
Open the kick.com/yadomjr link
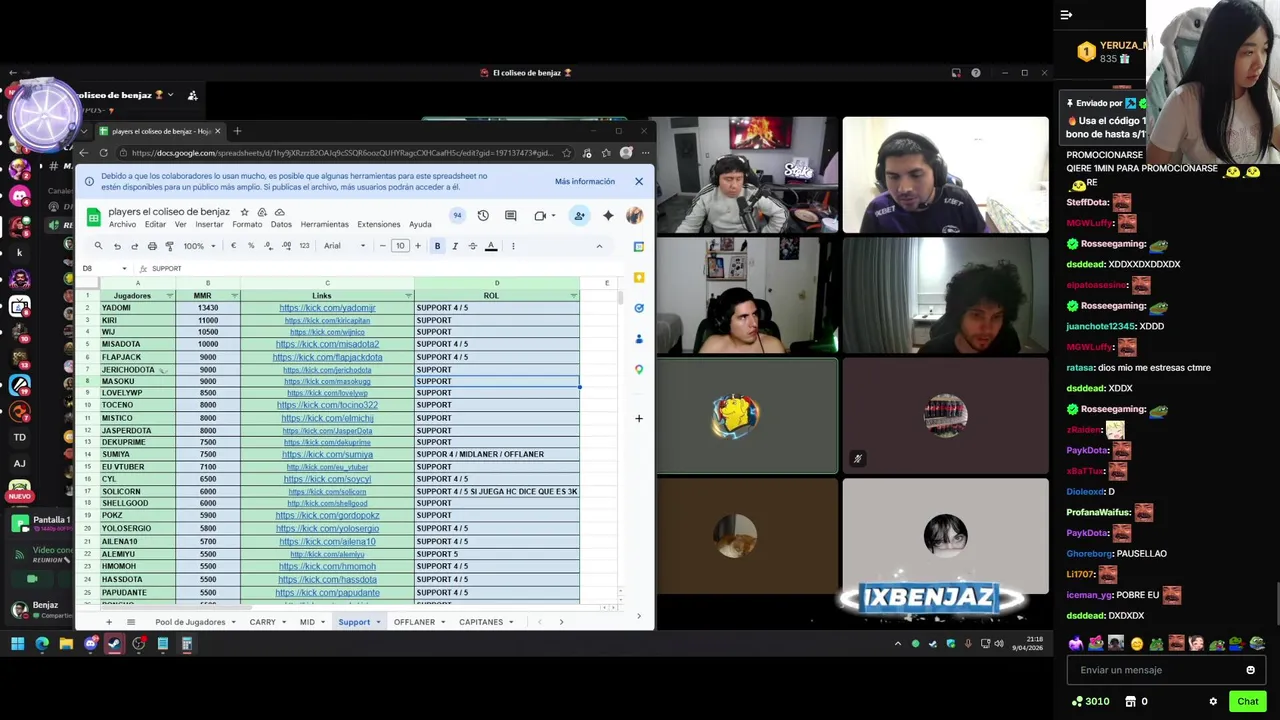click(x=327, y=308)
